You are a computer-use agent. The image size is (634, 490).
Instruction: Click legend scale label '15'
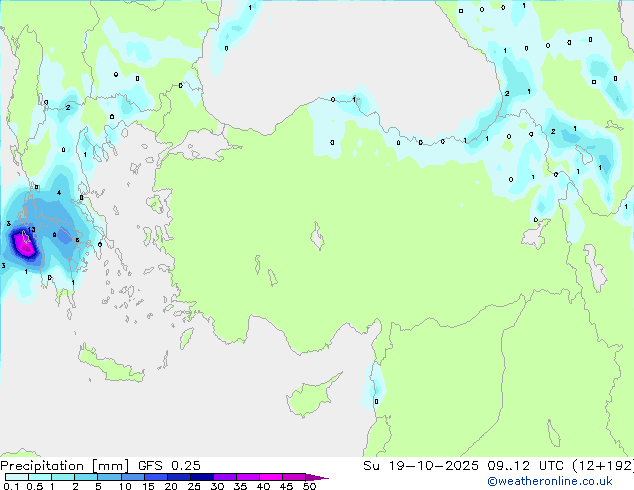coord(148,486)
